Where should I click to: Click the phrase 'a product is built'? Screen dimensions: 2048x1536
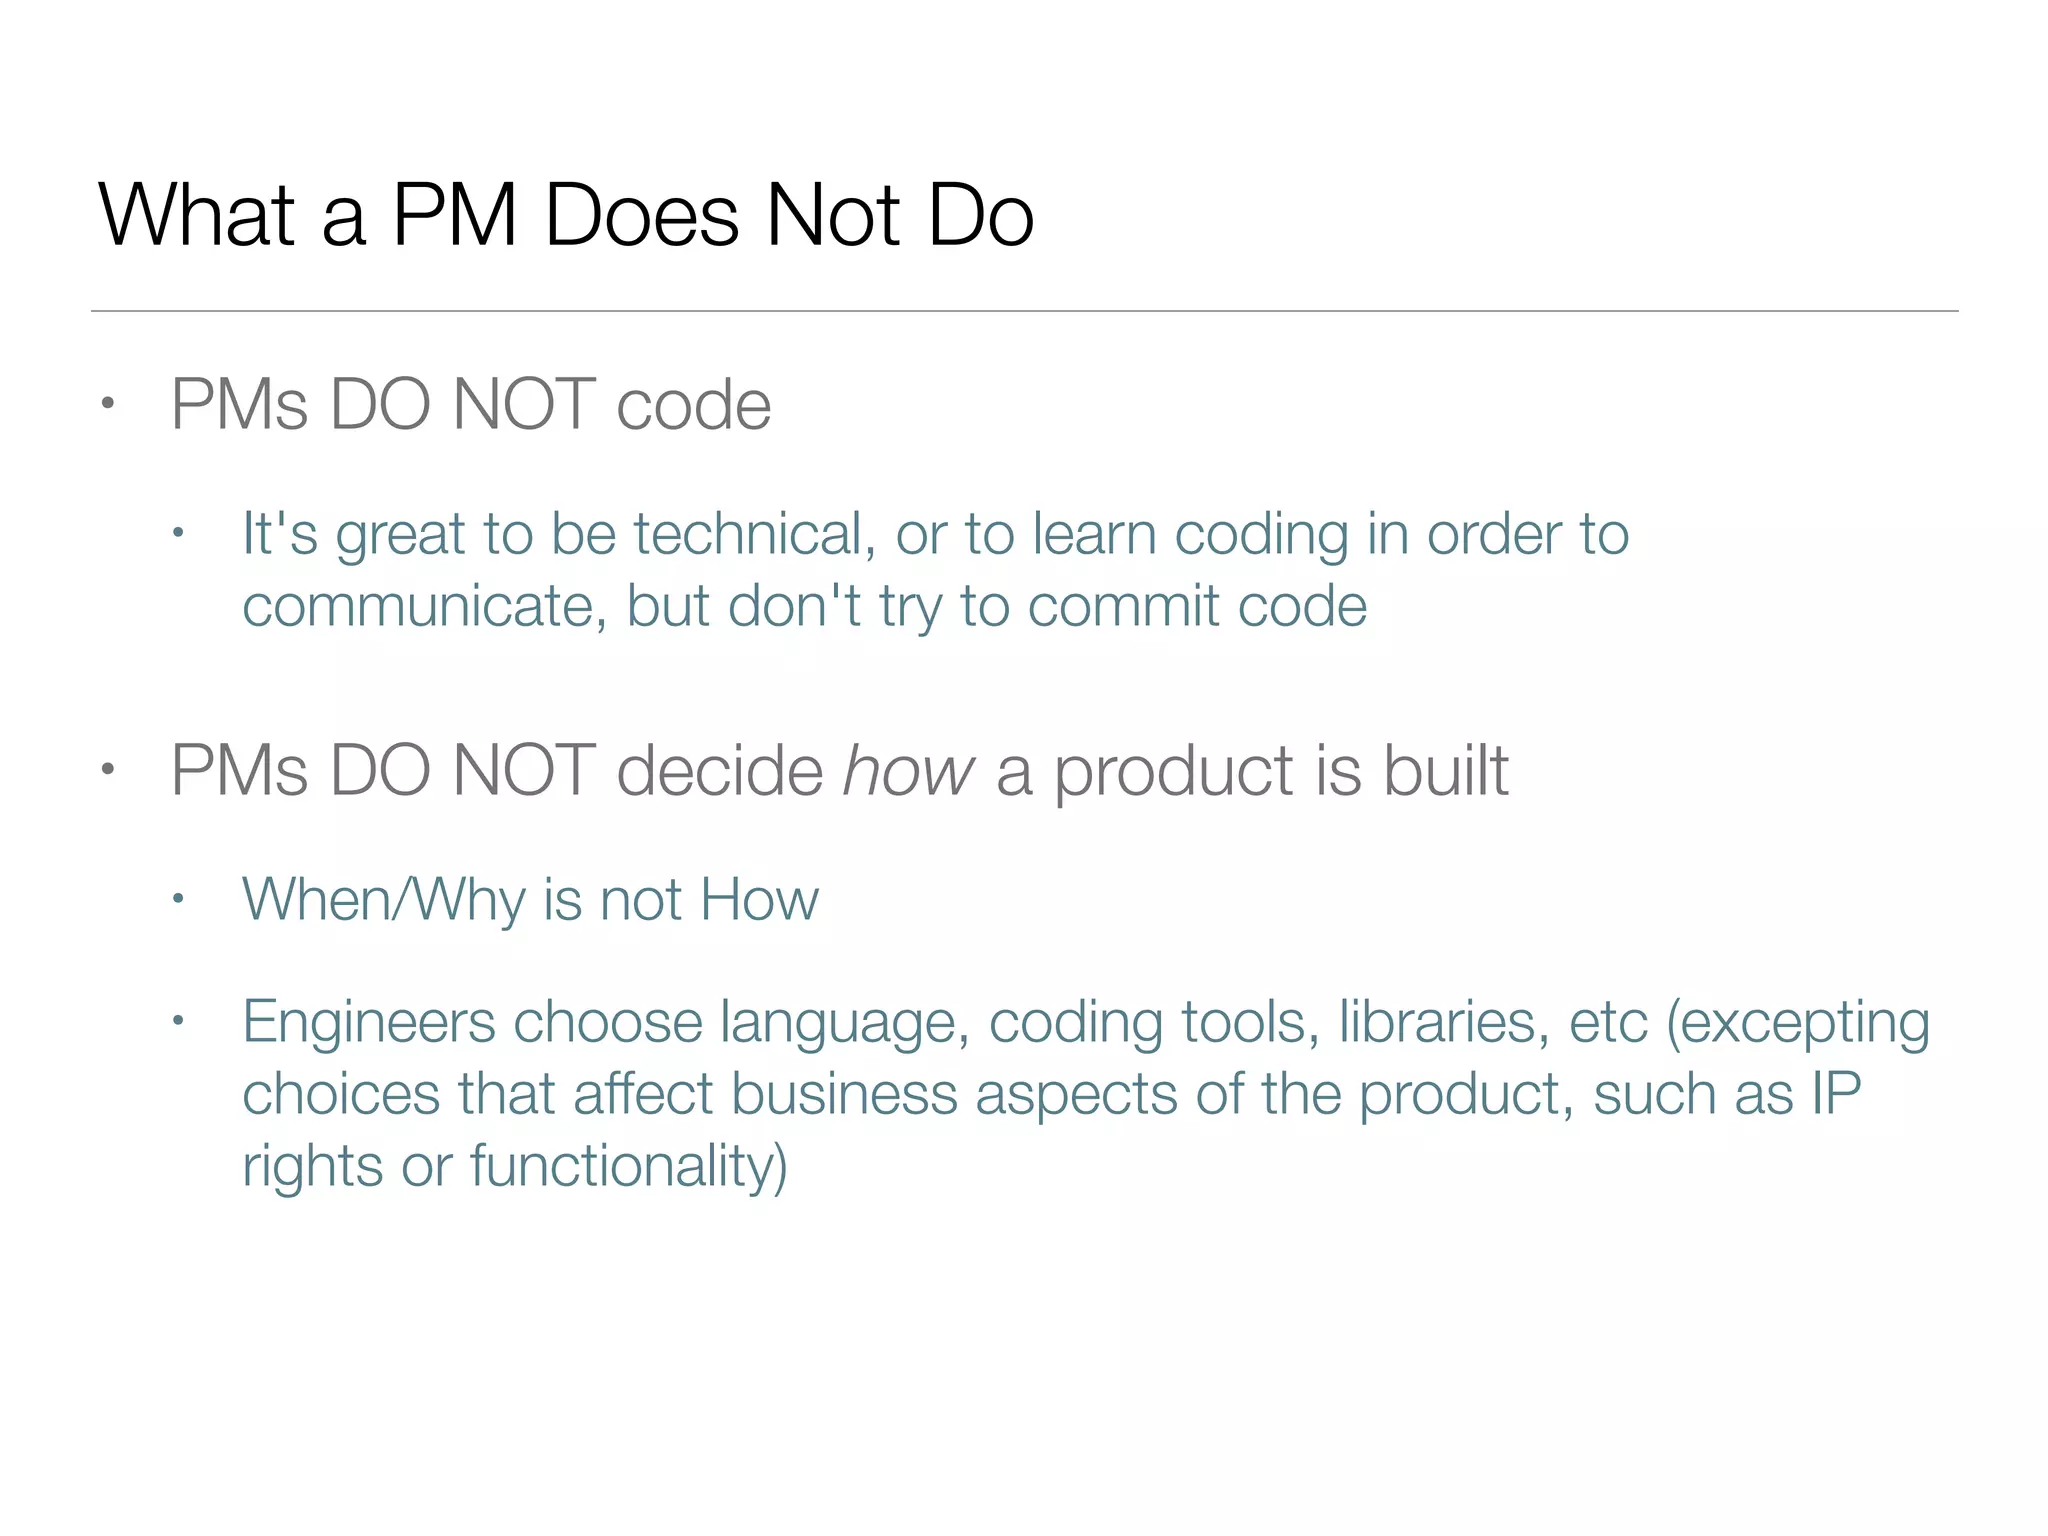[1252, 771]
